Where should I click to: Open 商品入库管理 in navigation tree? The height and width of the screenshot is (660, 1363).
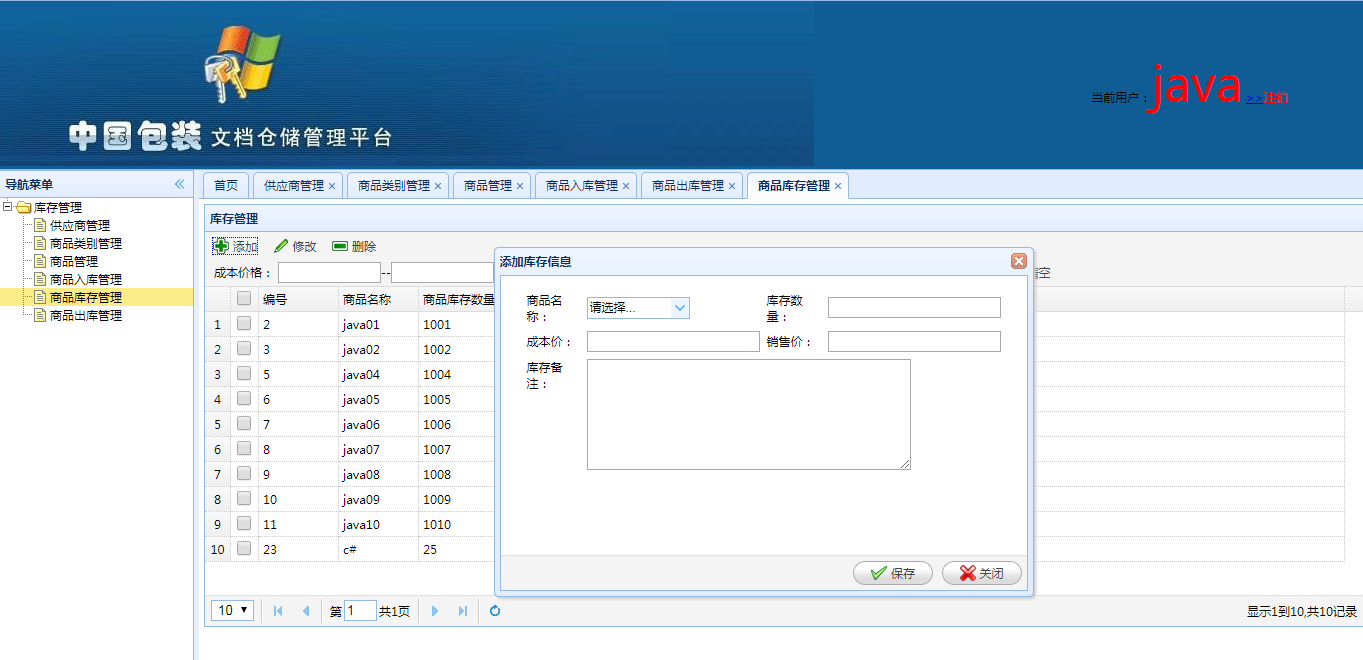tap(86, 280)
